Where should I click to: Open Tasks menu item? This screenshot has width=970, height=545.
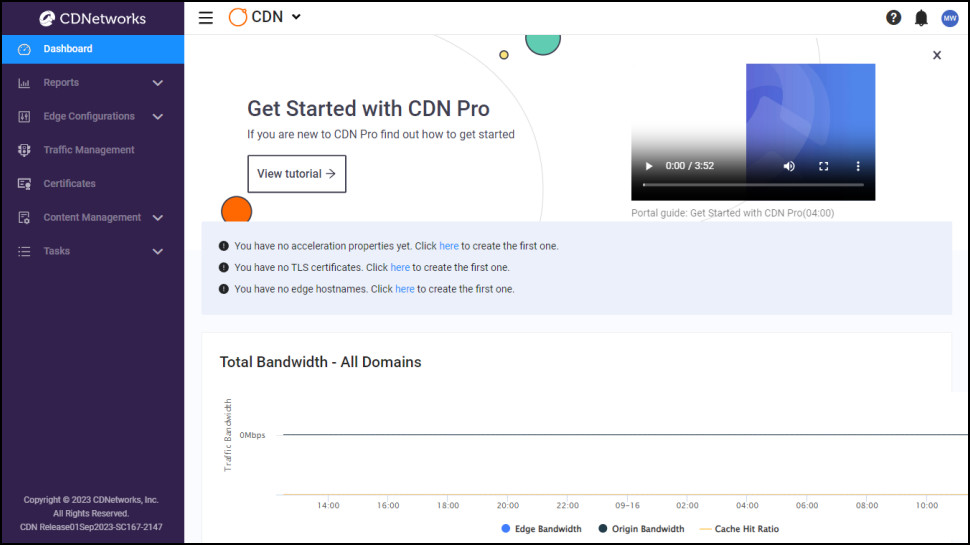(x=93, y=251)
